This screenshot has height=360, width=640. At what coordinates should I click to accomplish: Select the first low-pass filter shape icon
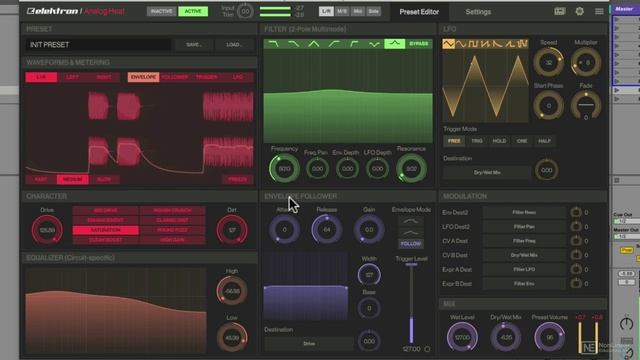pyautogui.click(x=273, y=44)
